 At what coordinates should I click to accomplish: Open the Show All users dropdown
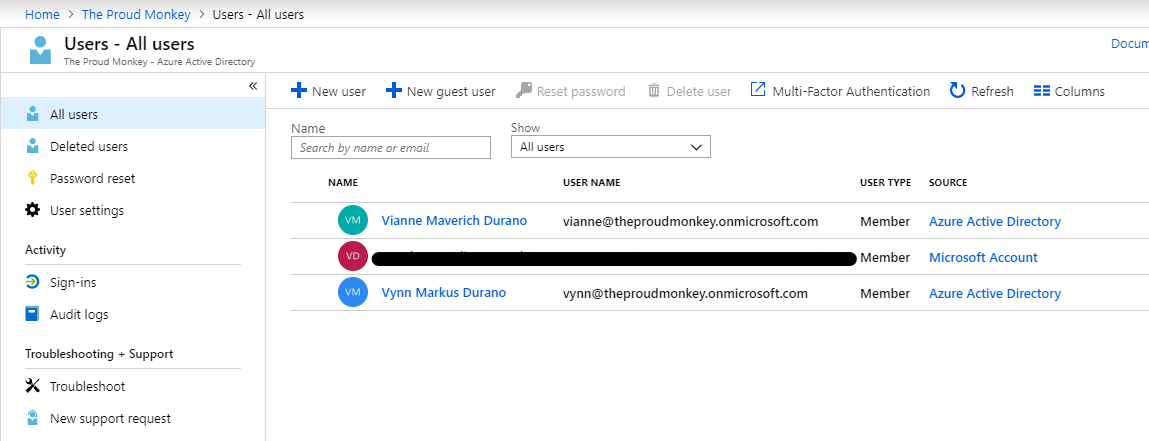click(x=610, y=147)
